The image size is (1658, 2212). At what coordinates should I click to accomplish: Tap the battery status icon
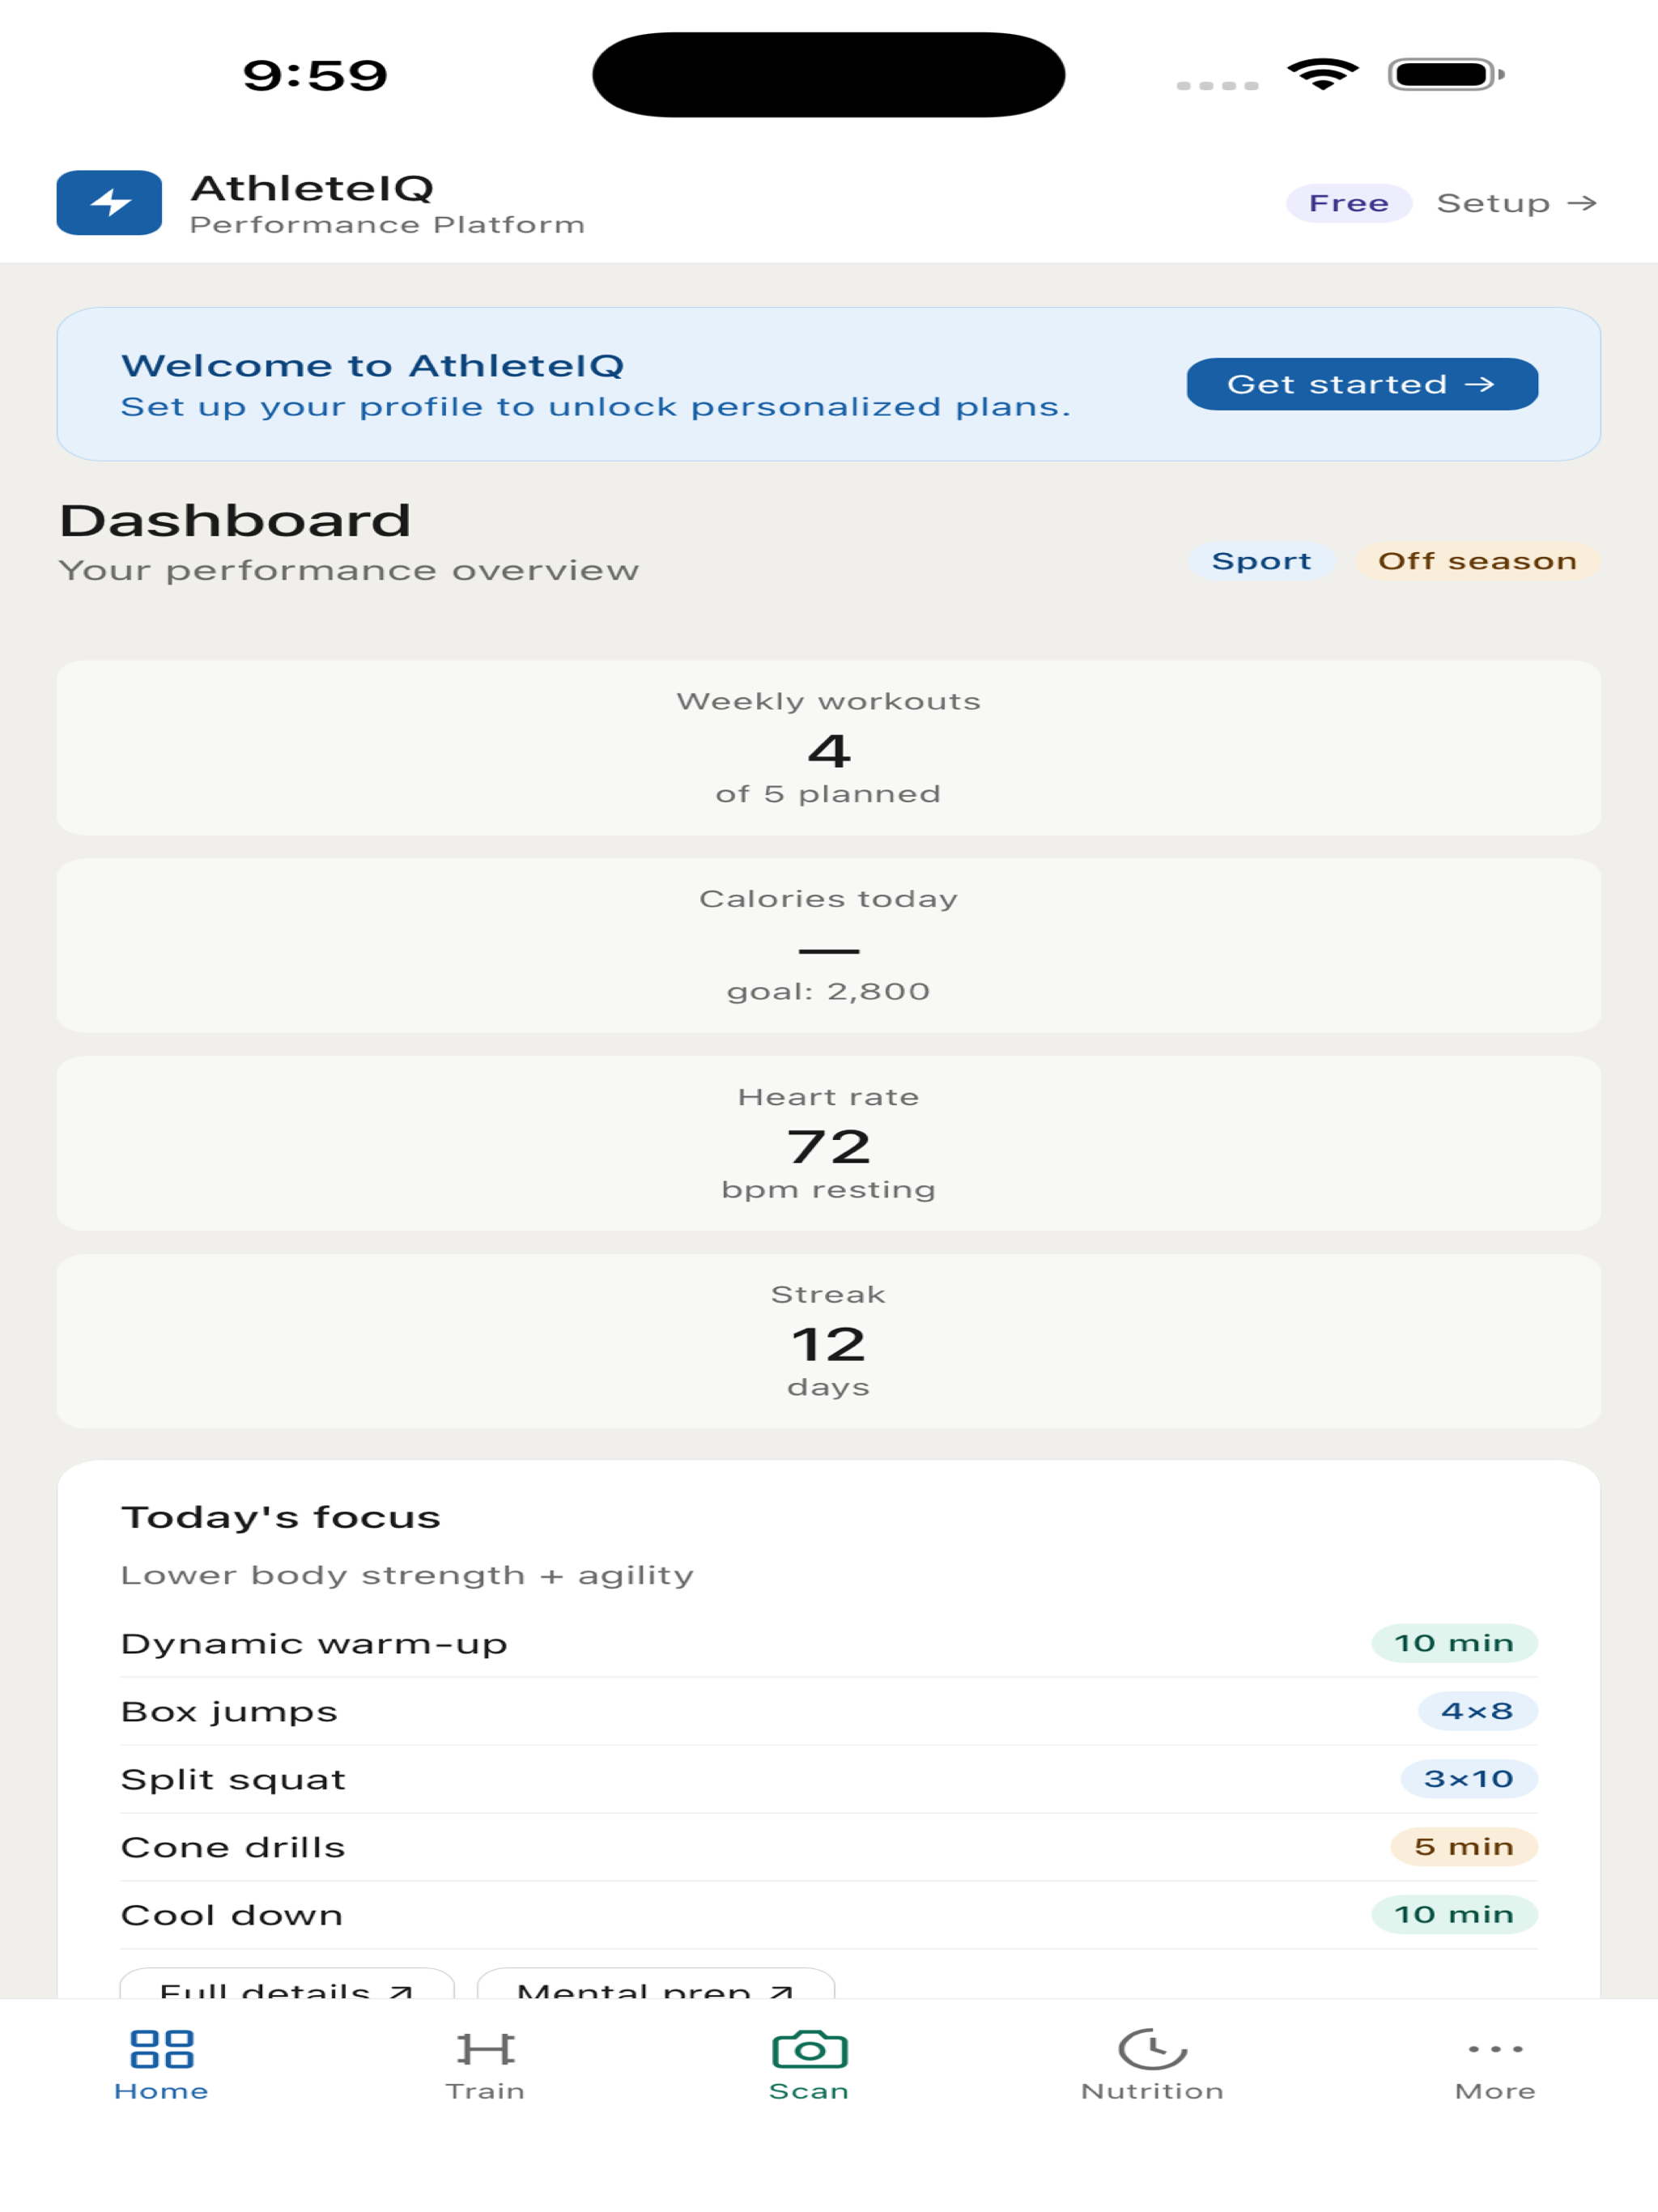[x=1446, y=74]
